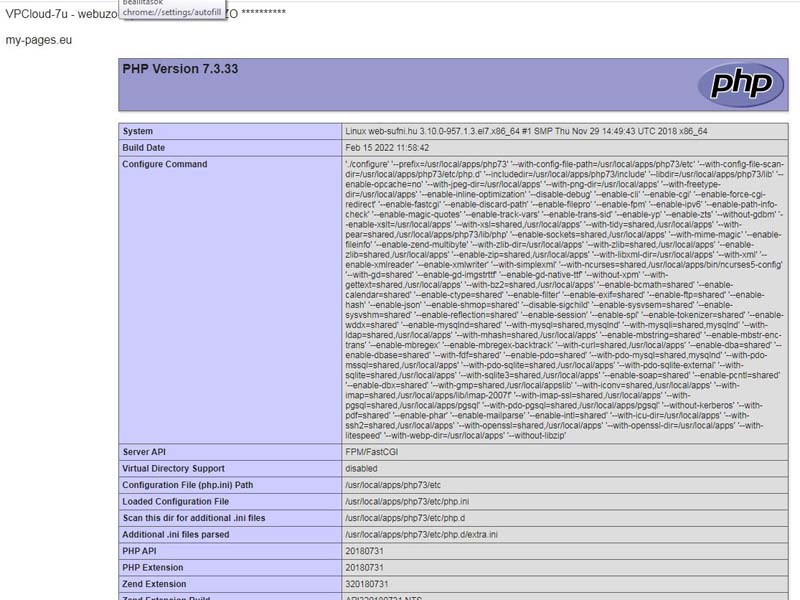This screenshot has height=600, width=800.
Task: Click the Server API label
Action: (x=144, y=452)
